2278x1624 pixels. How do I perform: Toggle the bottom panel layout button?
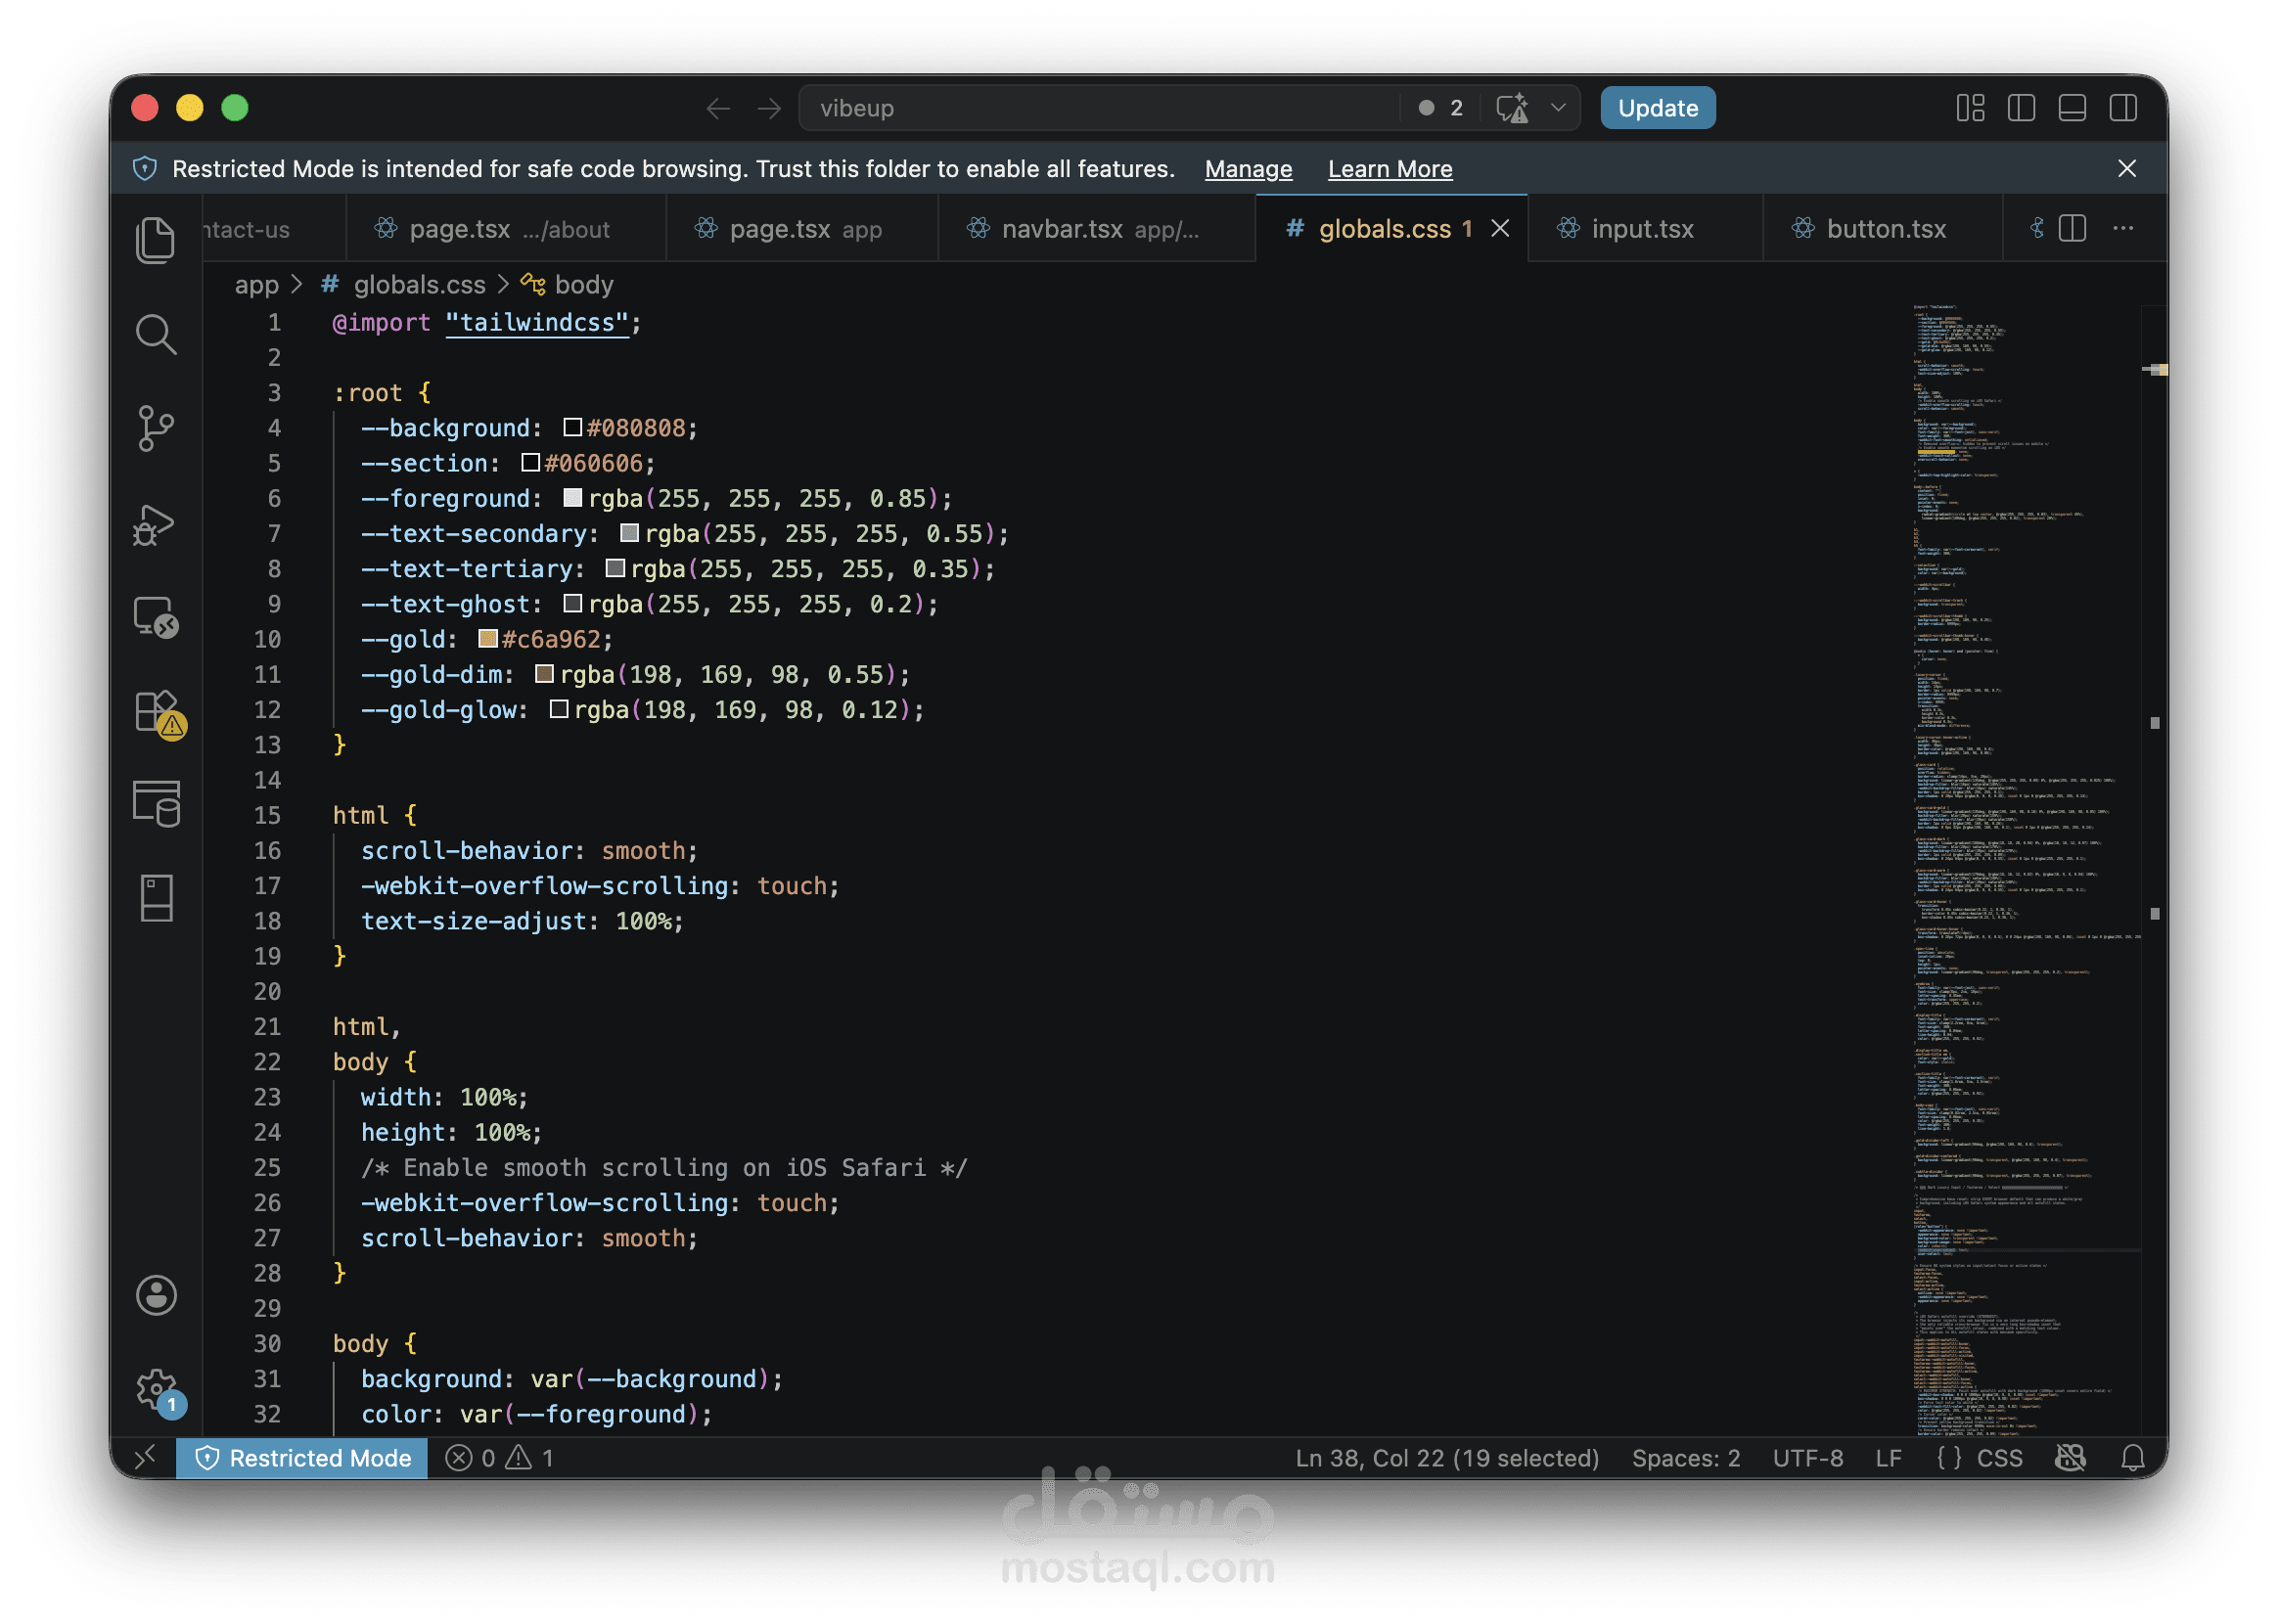pyautogui.click(x=2072, y=108)
